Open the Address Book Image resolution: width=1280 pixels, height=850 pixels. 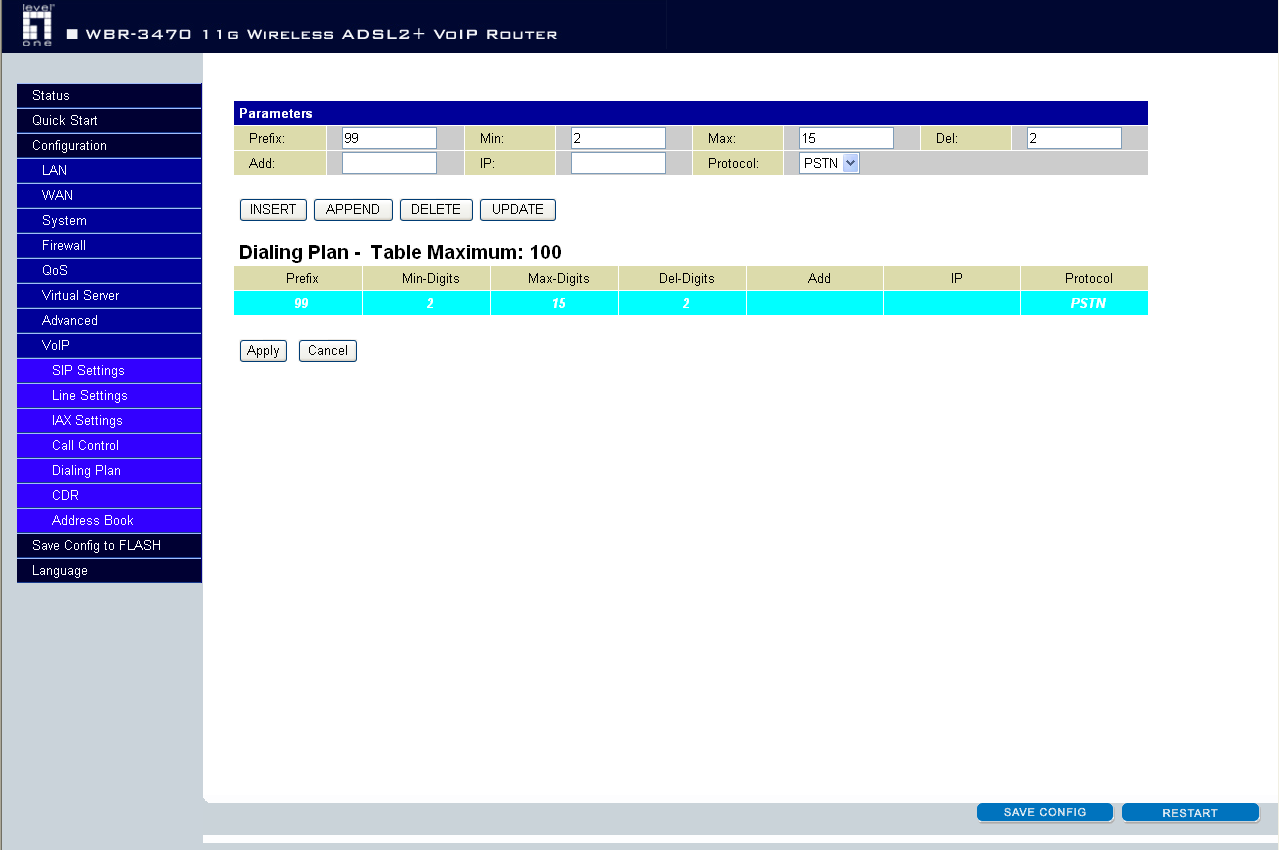click(x=109, y=521)
